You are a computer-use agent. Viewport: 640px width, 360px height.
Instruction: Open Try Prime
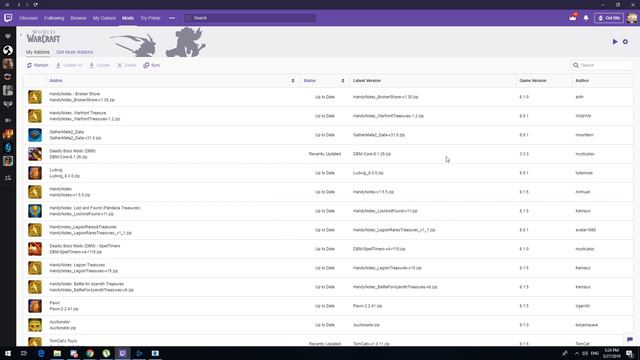click(150, 18)
